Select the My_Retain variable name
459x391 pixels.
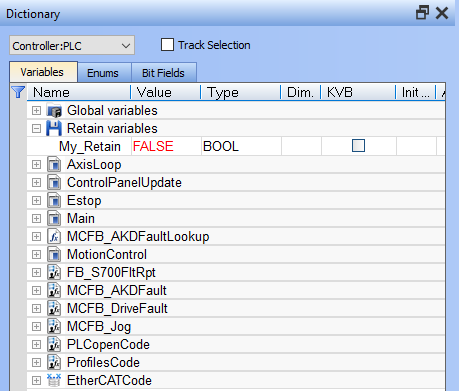(x=90, y=146)
